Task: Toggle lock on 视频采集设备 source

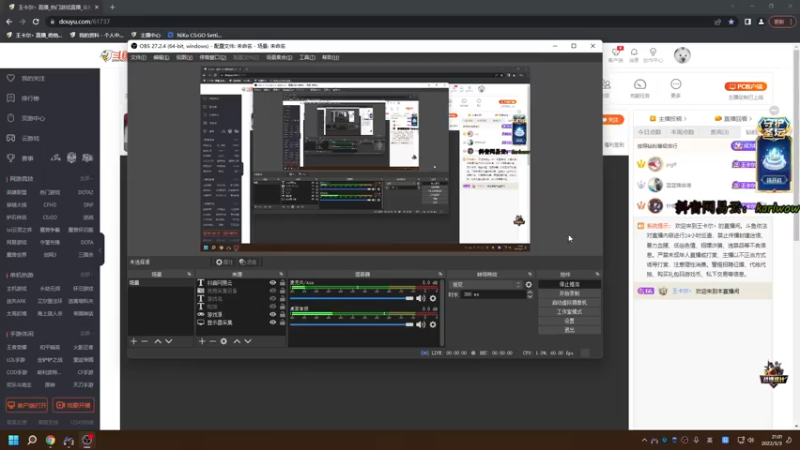Action: (282, 290)
